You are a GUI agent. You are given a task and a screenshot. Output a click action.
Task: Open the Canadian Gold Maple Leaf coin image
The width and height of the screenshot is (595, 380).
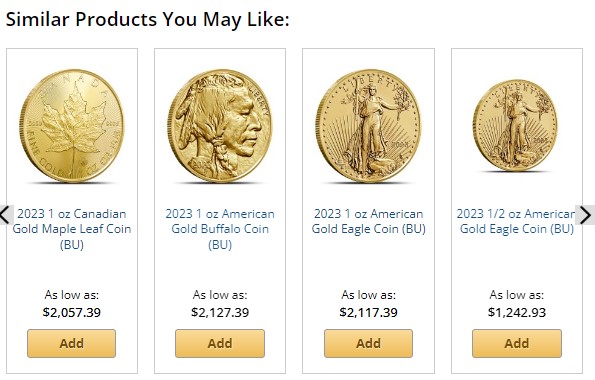(72, 126)
